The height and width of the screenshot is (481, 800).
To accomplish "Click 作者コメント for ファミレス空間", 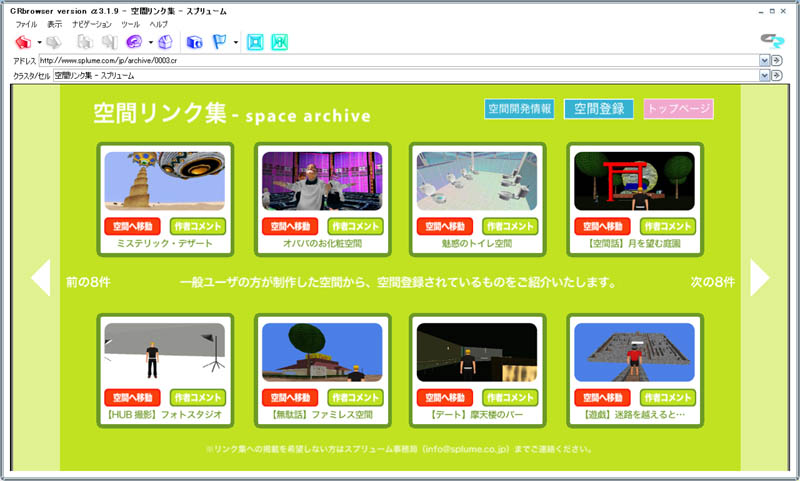I will click(356, 398).
